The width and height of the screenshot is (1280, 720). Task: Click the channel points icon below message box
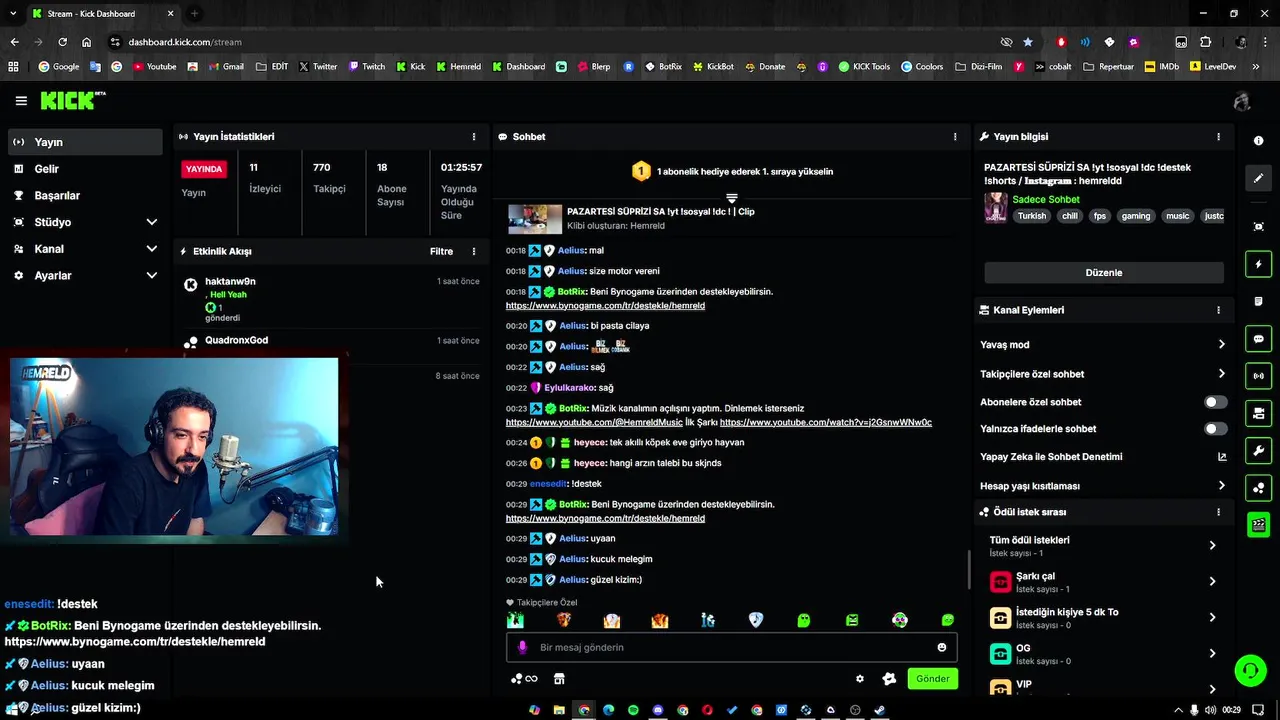pyautogui.click(x=524, y=679)
